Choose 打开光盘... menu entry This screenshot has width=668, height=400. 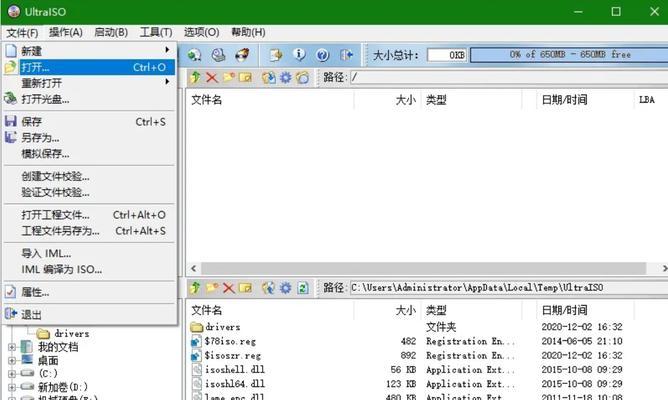(89, 99)
